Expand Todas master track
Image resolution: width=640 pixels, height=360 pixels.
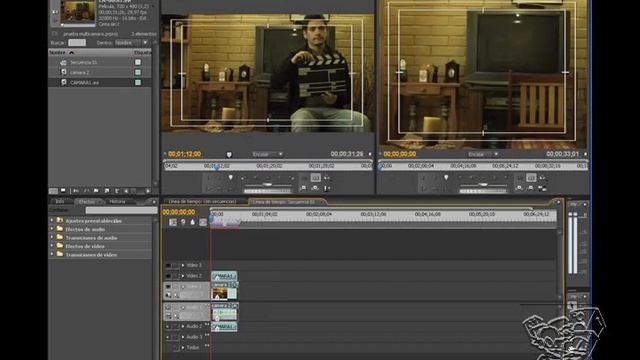click(183, 348)
